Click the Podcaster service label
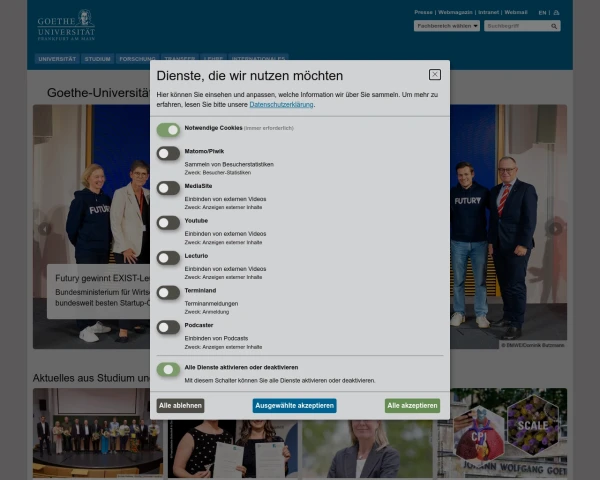 click(199, 325)
